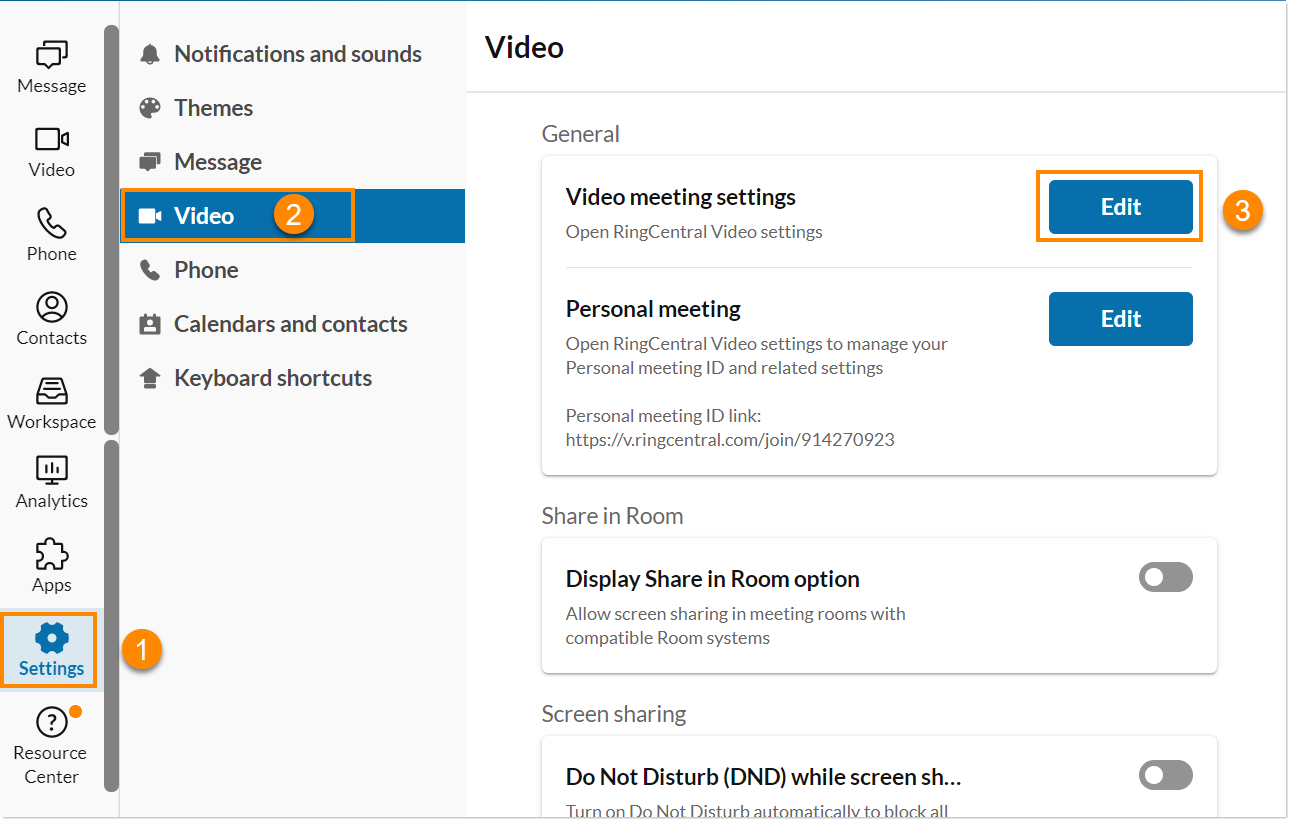Select Themes in the settings menu
Viewport: 1291px width, 822px height.
213,107
